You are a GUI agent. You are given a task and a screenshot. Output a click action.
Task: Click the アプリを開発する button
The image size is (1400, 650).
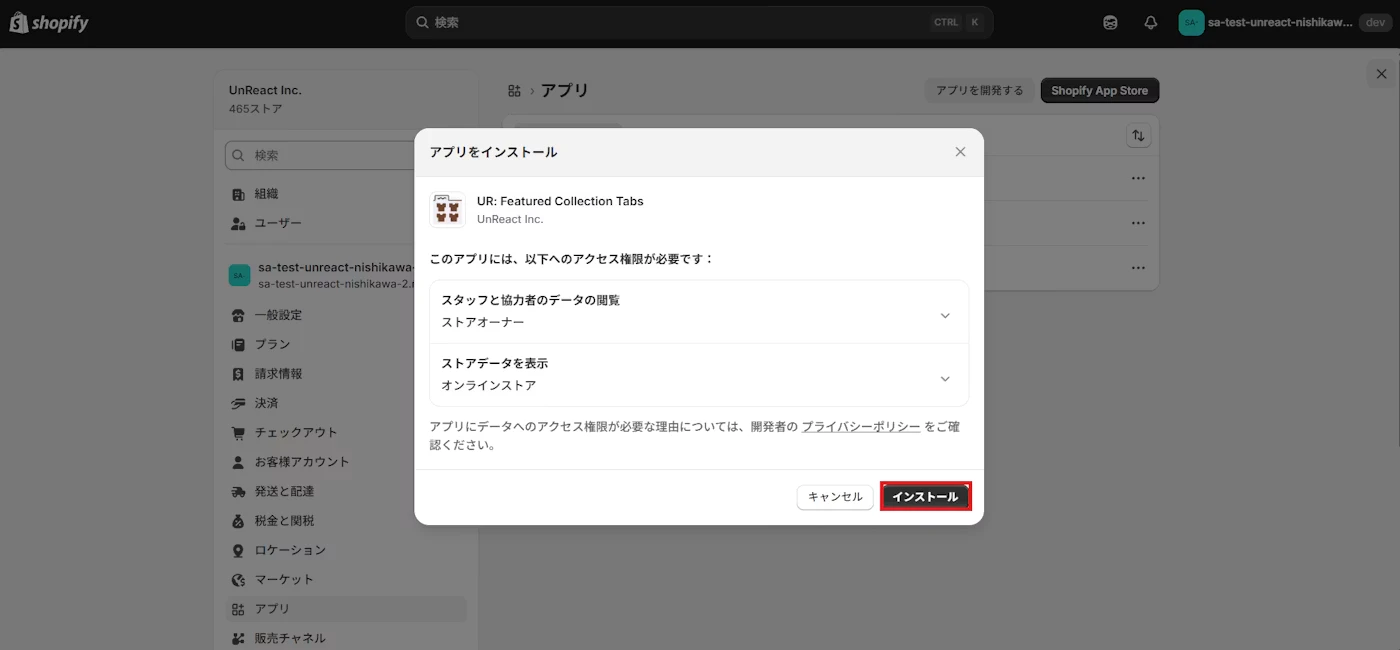(x=979, y=90)
